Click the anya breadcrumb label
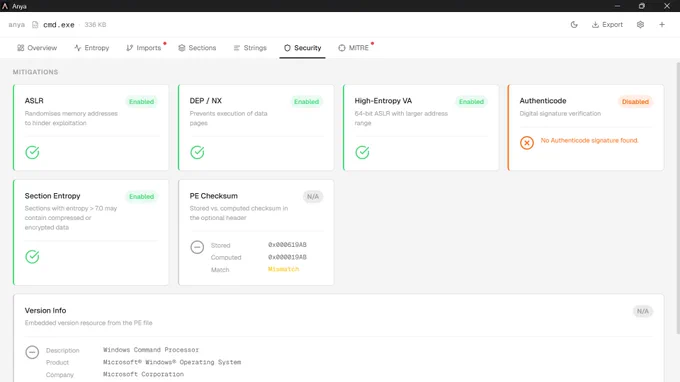680x382 pixels. pos(16,25)
